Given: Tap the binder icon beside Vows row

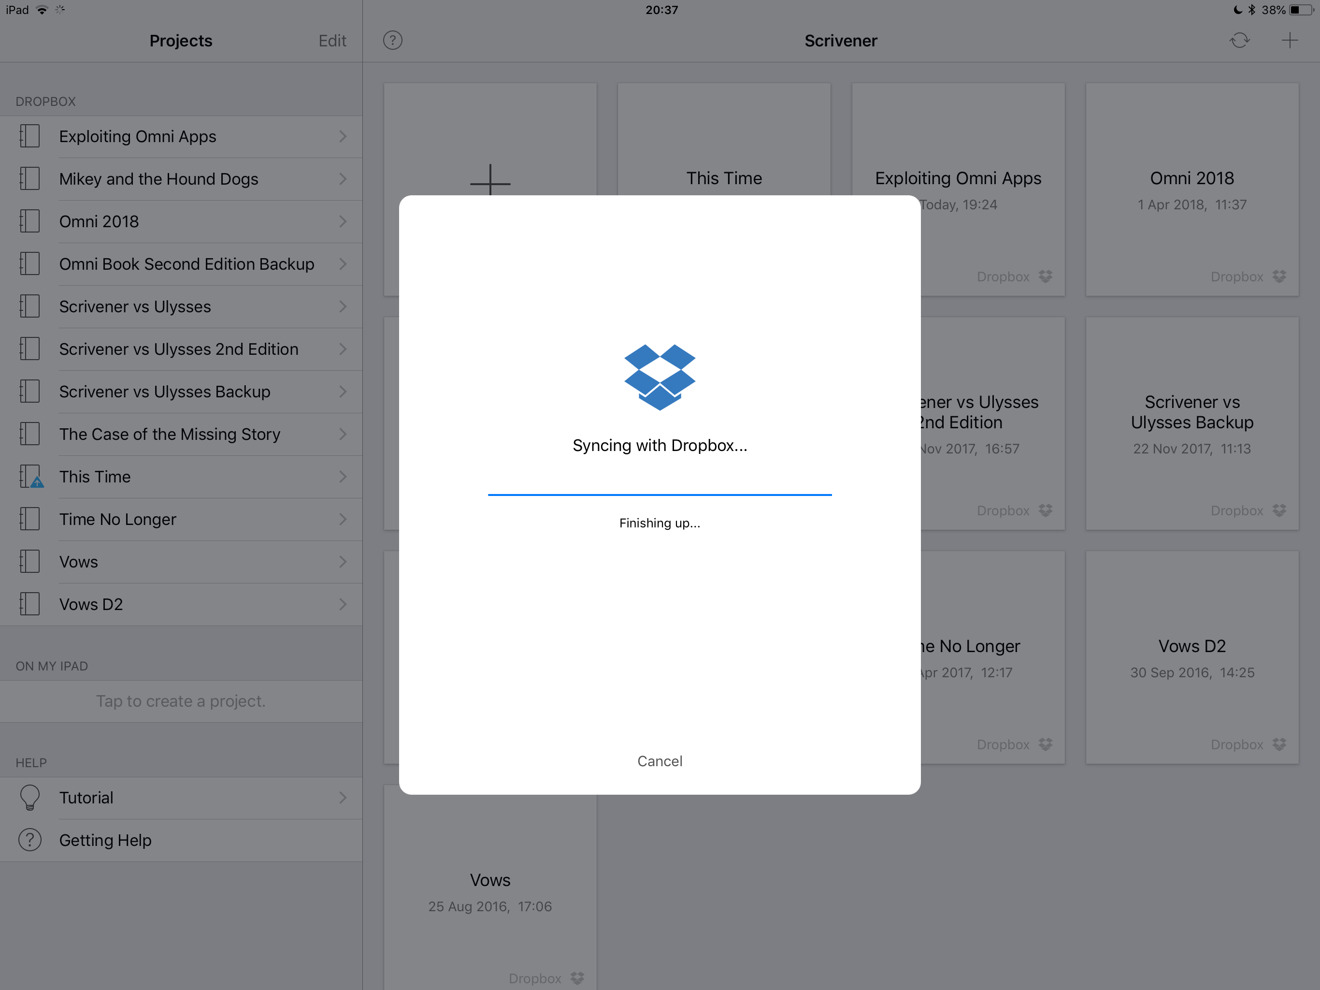Looking at the screenshot, I should [30, 561].
